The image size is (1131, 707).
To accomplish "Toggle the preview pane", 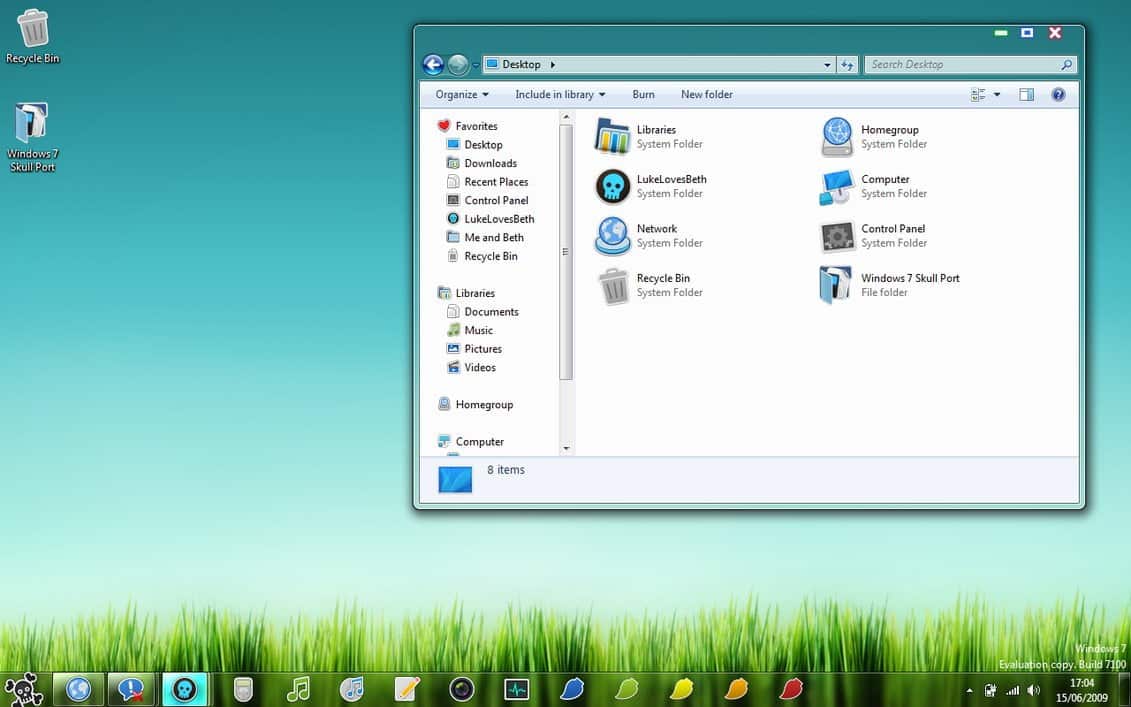I will click(x=1026, y=93).
